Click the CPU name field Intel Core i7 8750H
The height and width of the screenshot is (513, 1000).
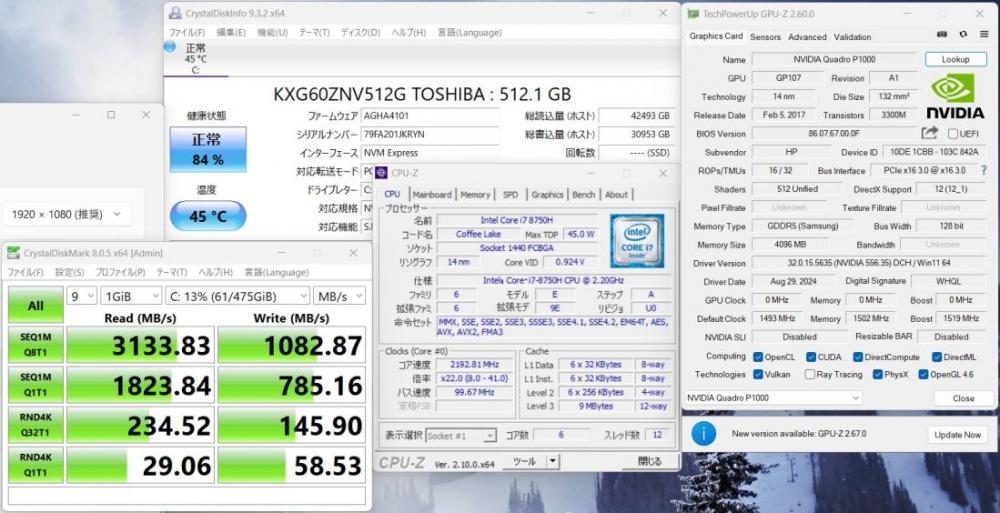[x=517, y=220]
